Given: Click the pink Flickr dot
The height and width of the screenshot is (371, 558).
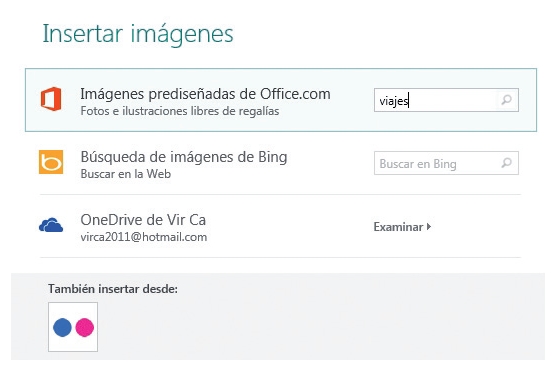Looking at the screenshot, I should (84, 327).
